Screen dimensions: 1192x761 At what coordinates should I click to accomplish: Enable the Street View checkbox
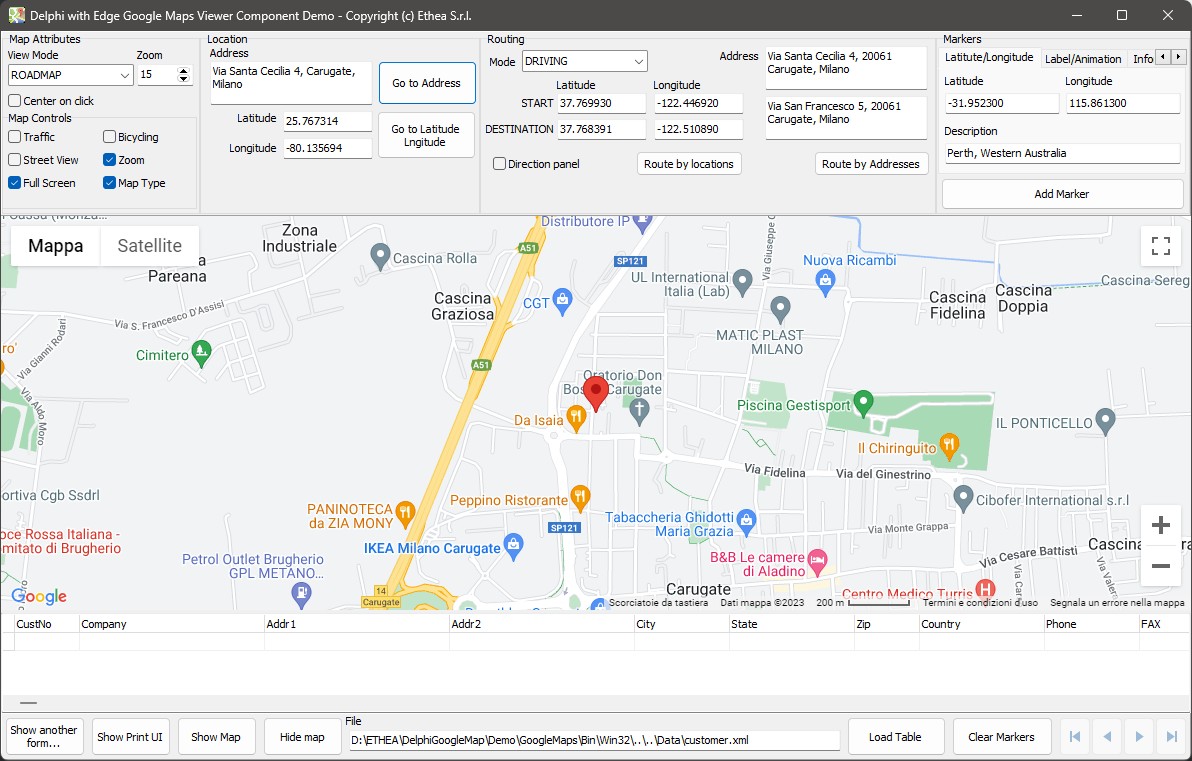pos(14,160)
